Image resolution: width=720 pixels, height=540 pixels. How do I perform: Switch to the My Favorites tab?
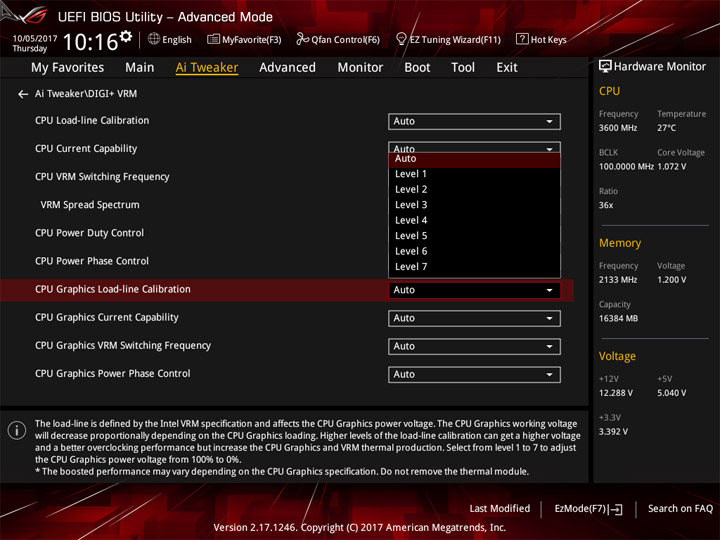tap(68, 68)
